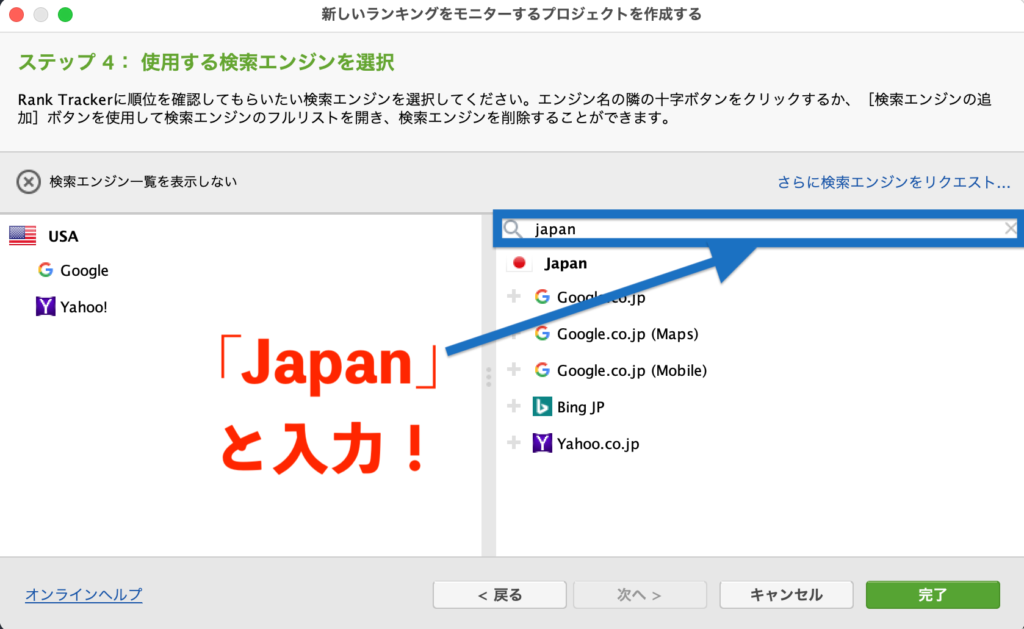Click the Google.co.jp logo icon
1024x629 pixels.
[542, 297]
